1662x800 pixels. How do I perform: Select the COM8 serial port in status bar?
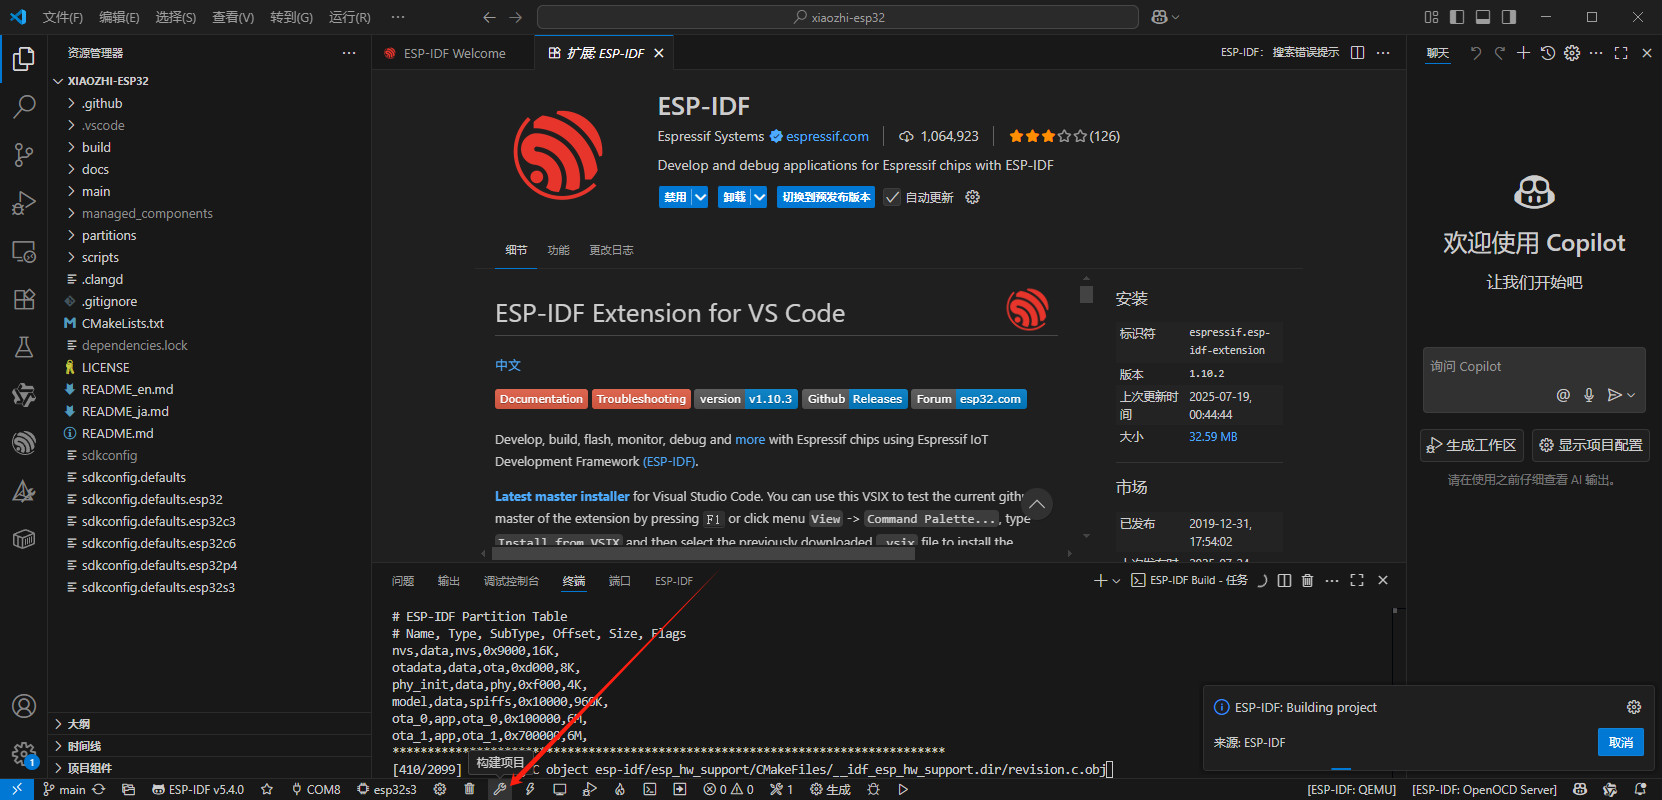point(316,789)
